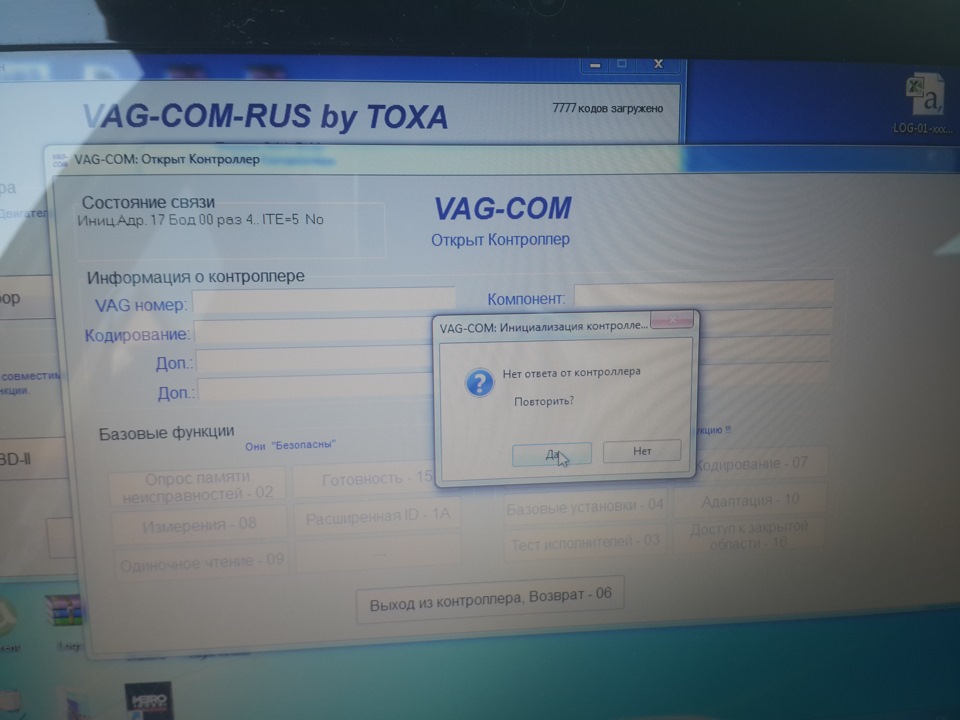This screenshot has width=960, height=720.
Task: Click the VAG номер field
Action: pyautogui.click(x=324, y=301)
